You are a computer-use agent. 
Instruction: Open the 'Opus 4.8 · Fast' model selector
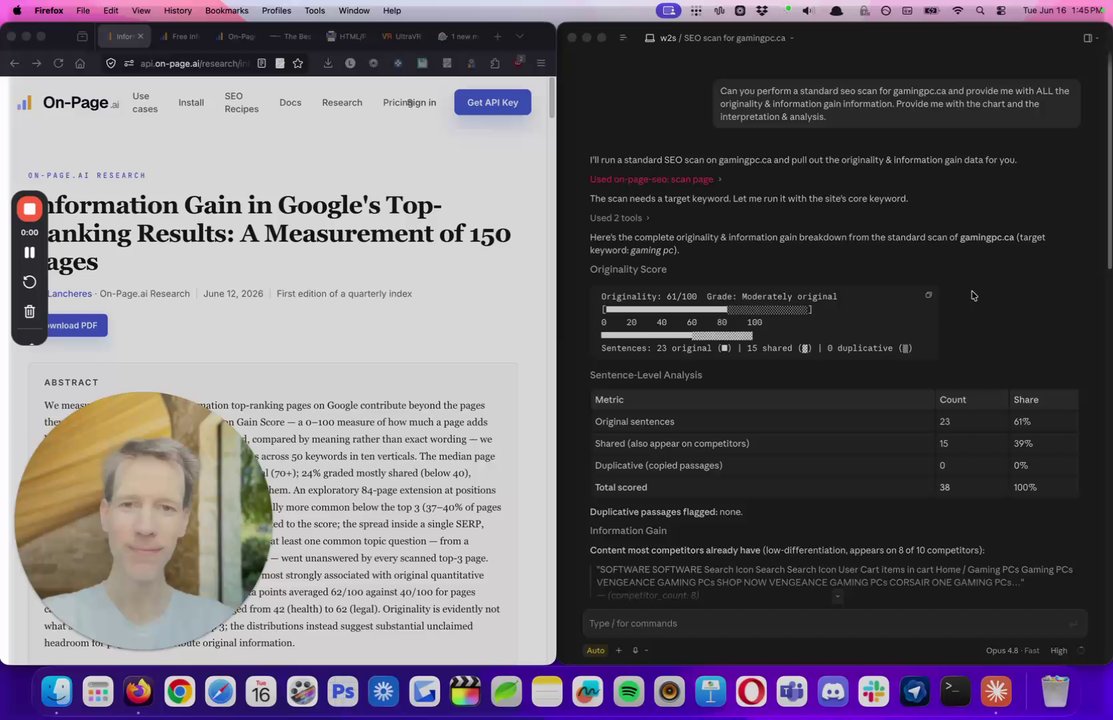(1012, 650)
